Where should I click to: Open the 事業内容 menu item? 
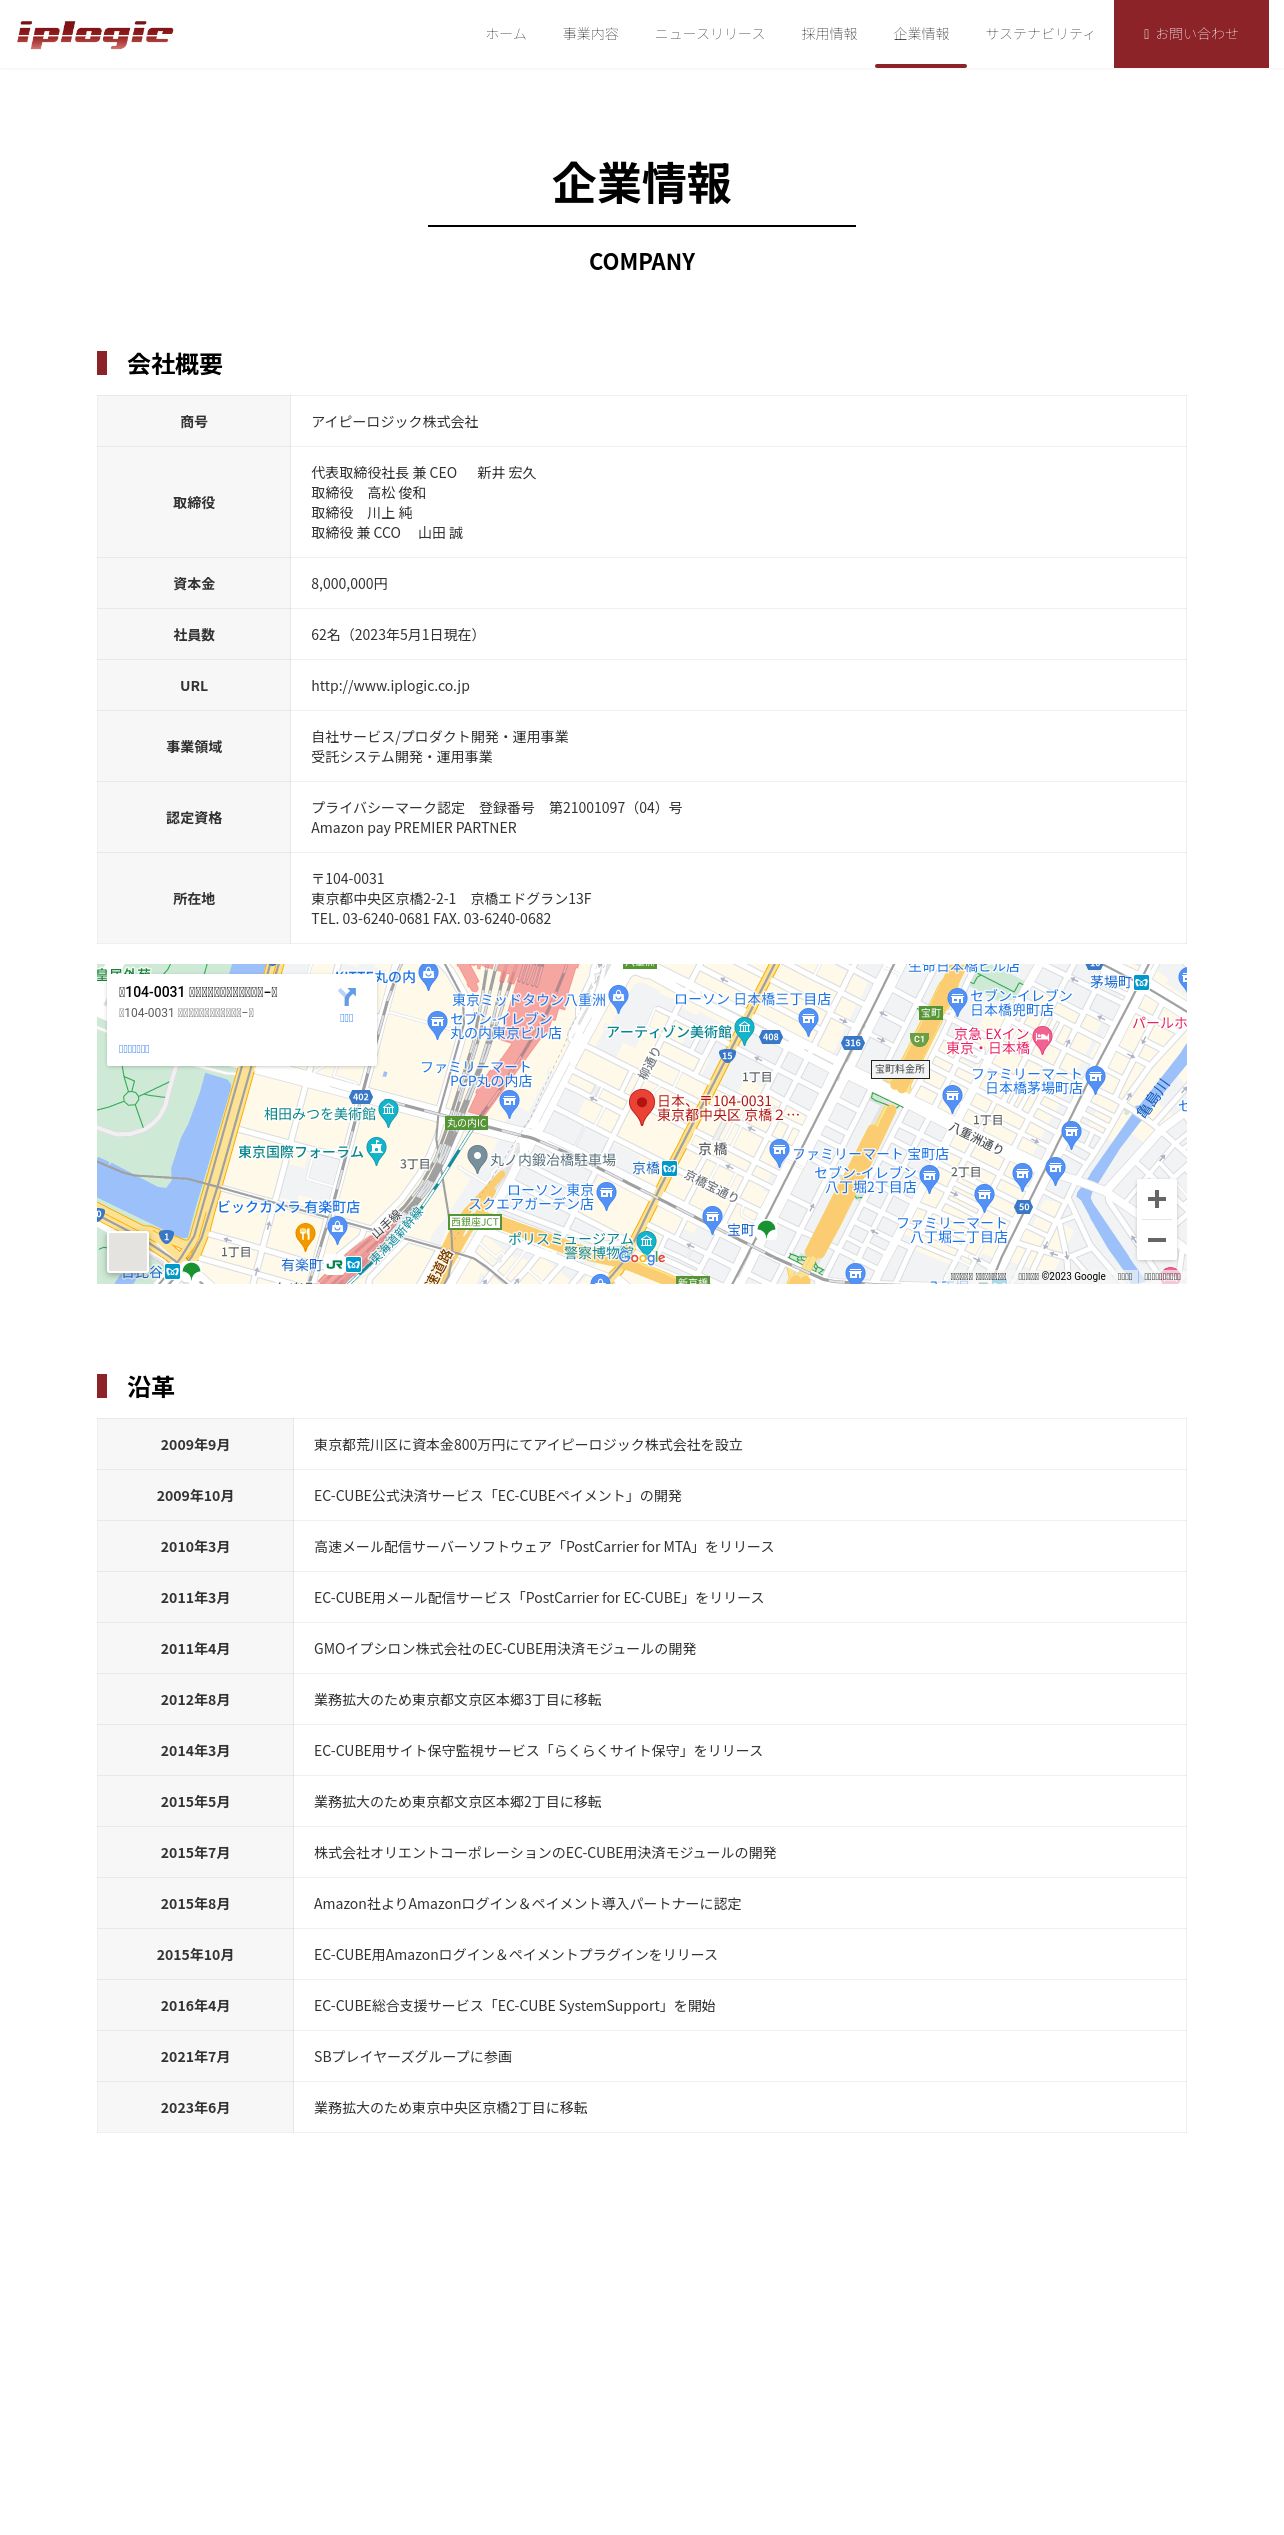coord(590,34)
